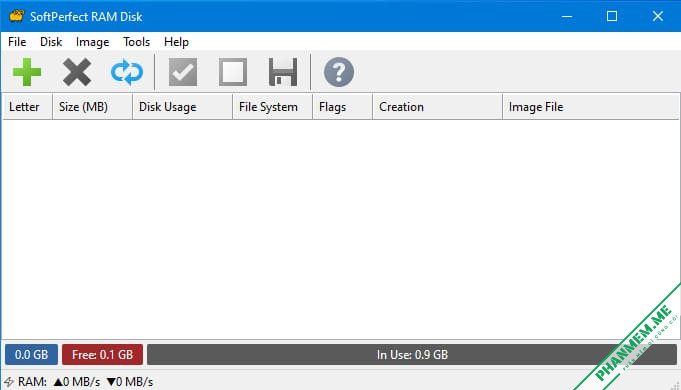Open help with the question mark icon
This screenshot has width=681, height=390.
pyautogui.click(x=339, y=72)
